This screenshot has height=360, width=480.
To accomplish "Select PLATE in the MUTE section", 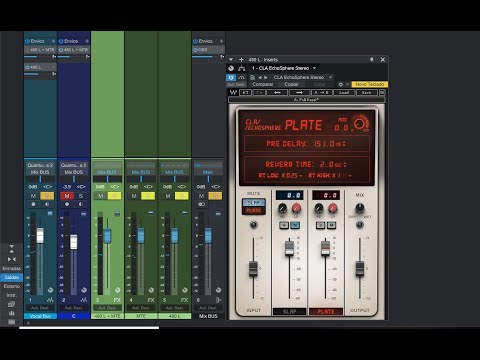I will point(254,210).
